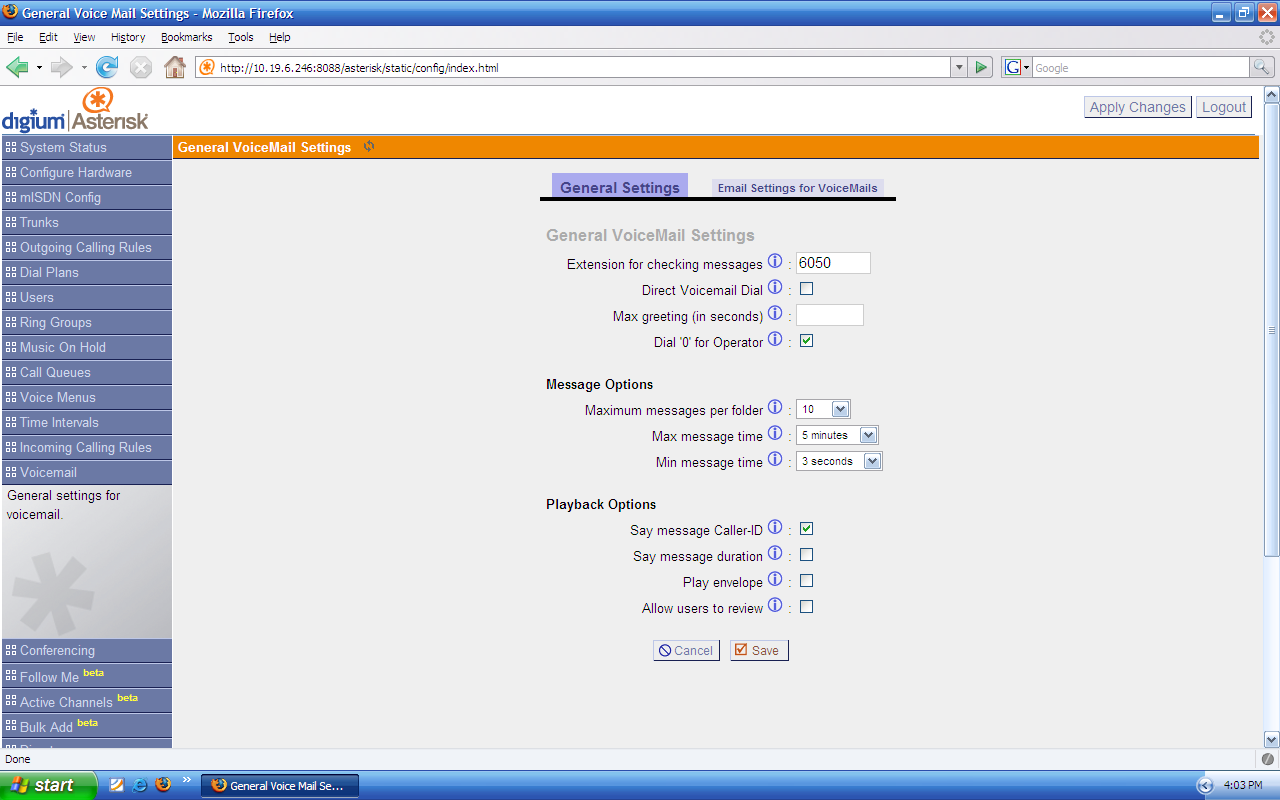Click the Save button
Viewport: 1280px width, 800px height.
[x=758, y=650]
